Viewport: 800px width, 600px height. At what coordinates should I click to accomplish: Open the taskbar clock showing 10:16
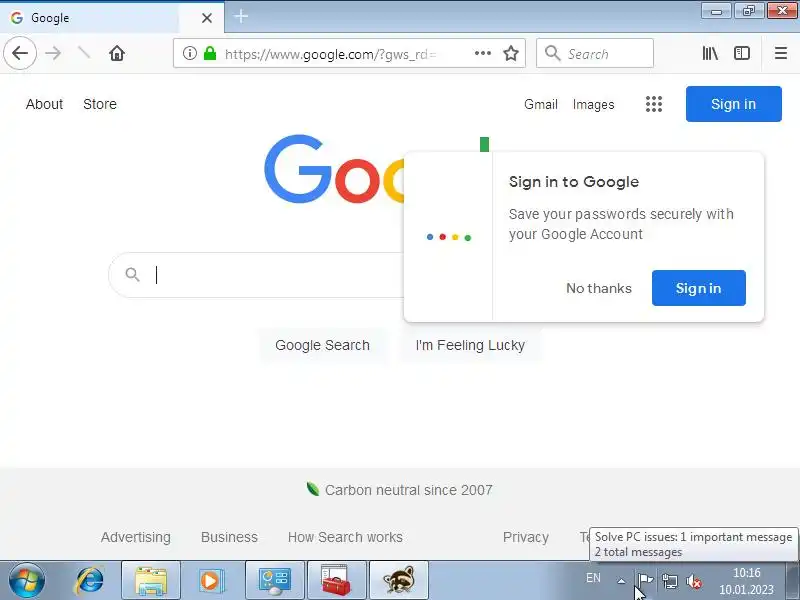point(746,581)
